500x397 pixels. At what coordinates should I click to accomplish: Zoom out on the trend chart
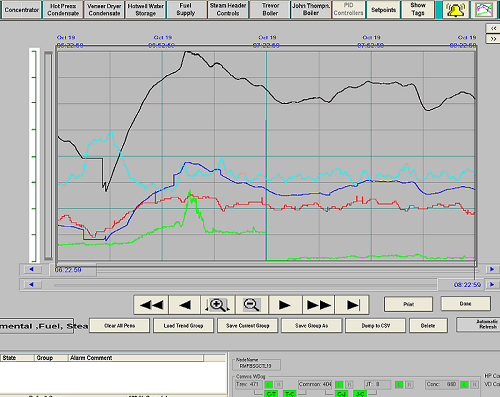[251, 305]
